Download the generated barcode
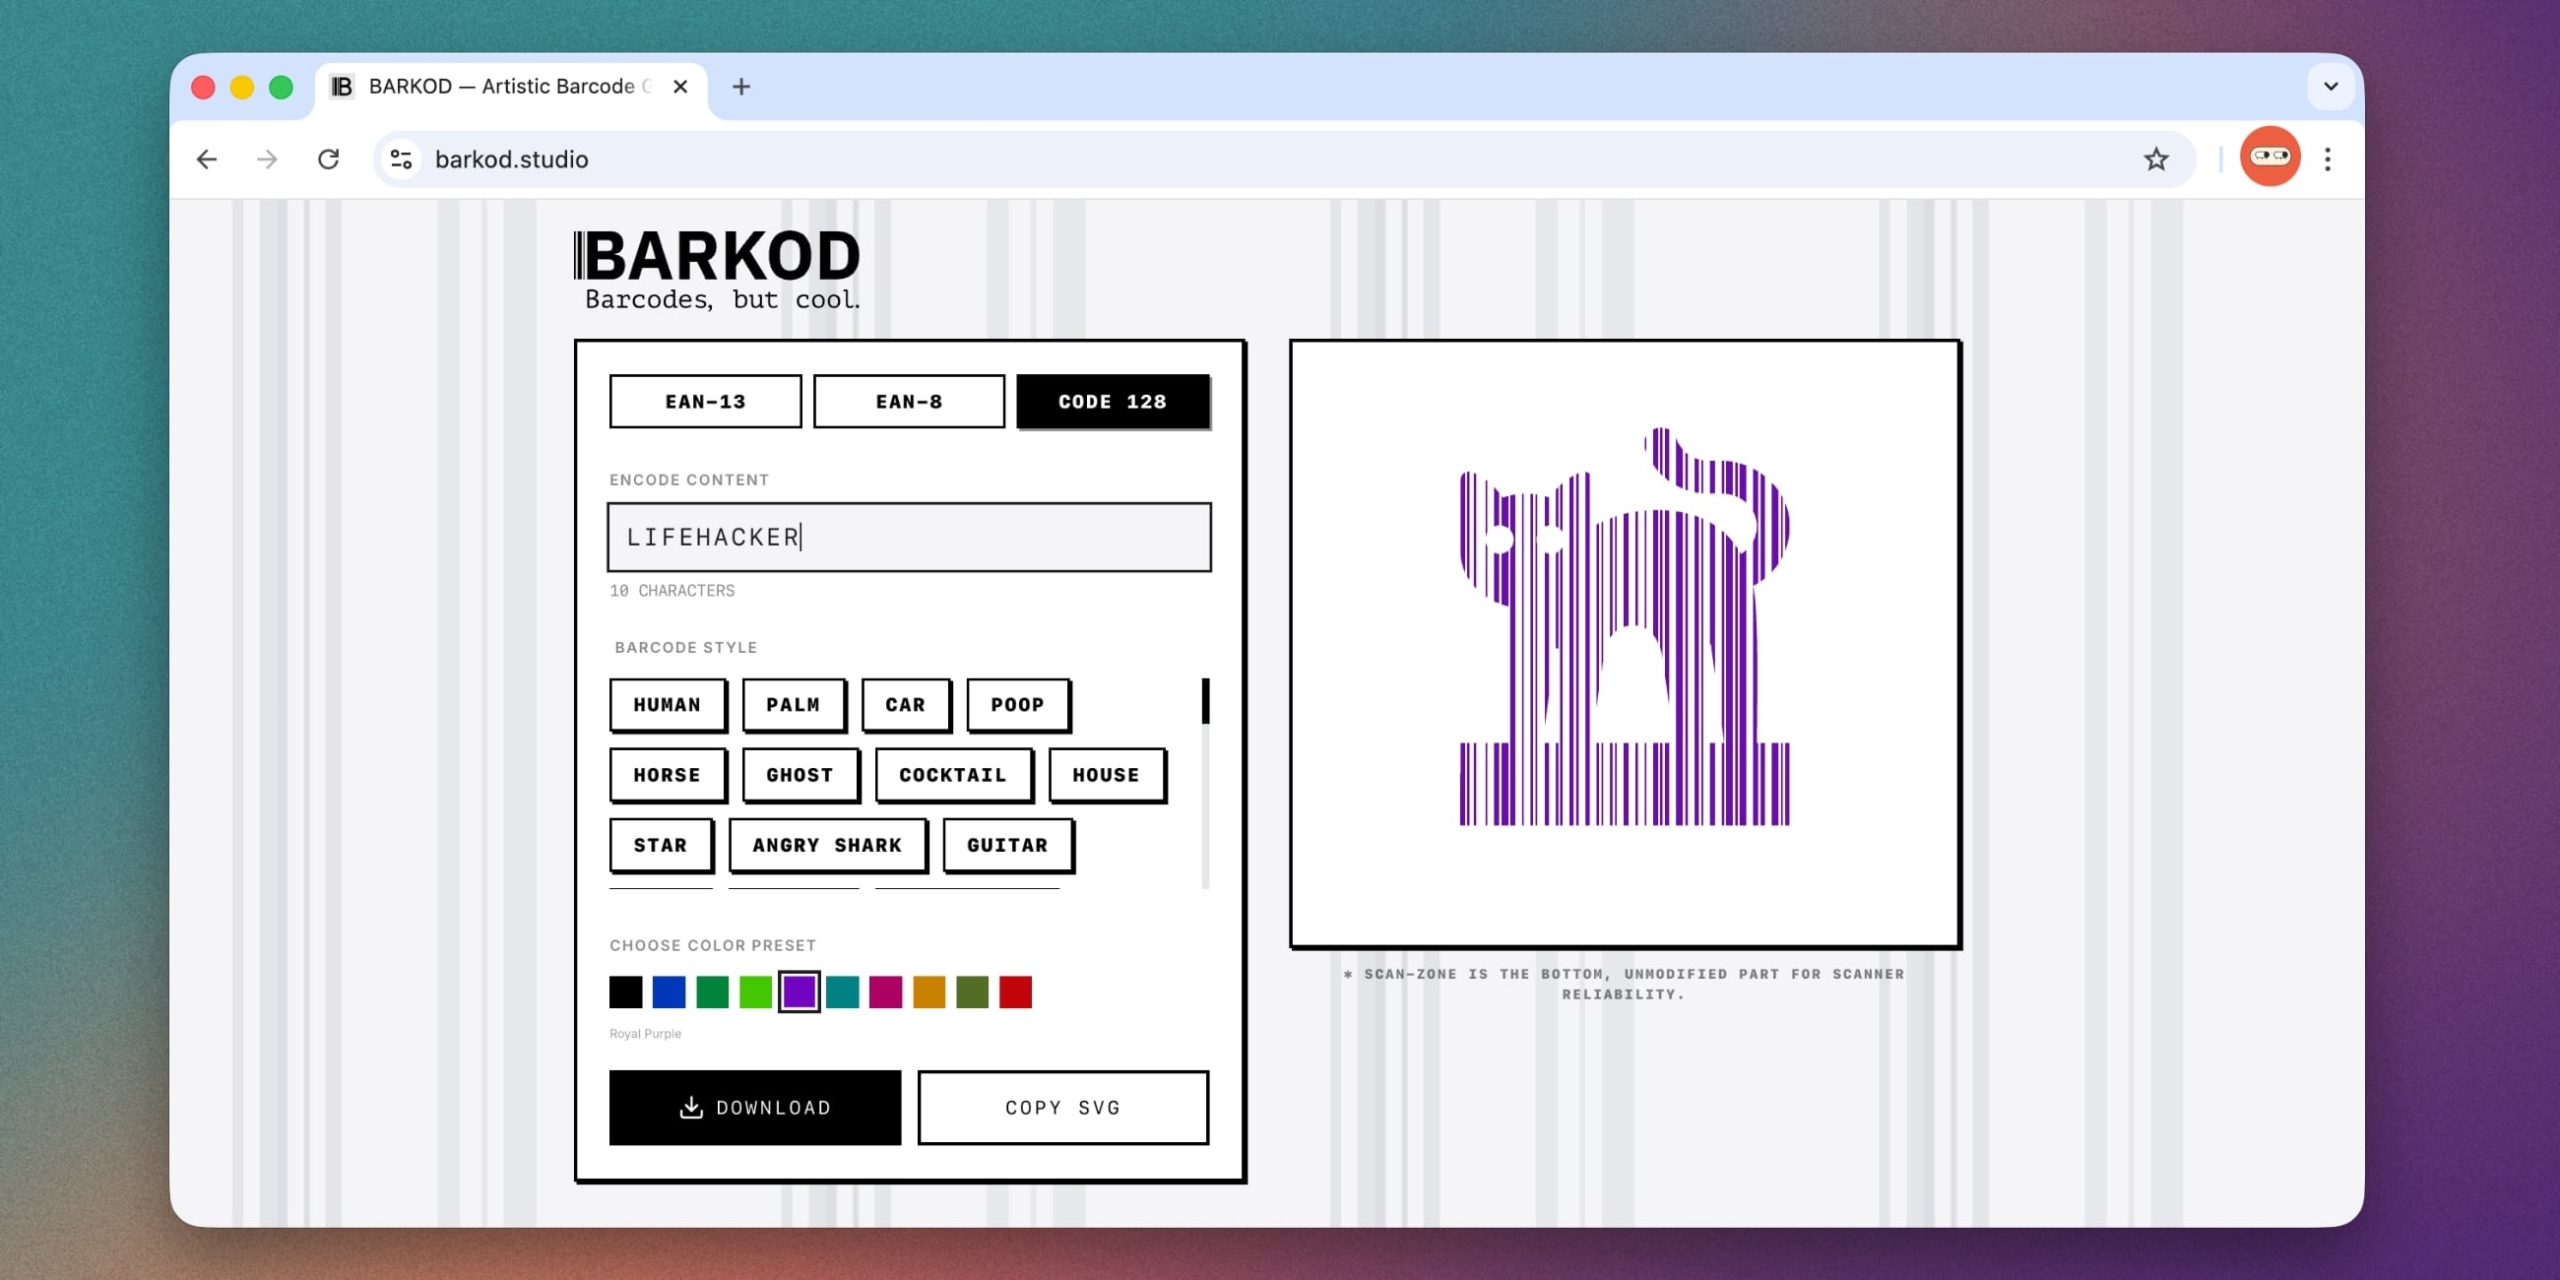Viewport: 2560px width, 1280px height. (x=755, y=1108)
